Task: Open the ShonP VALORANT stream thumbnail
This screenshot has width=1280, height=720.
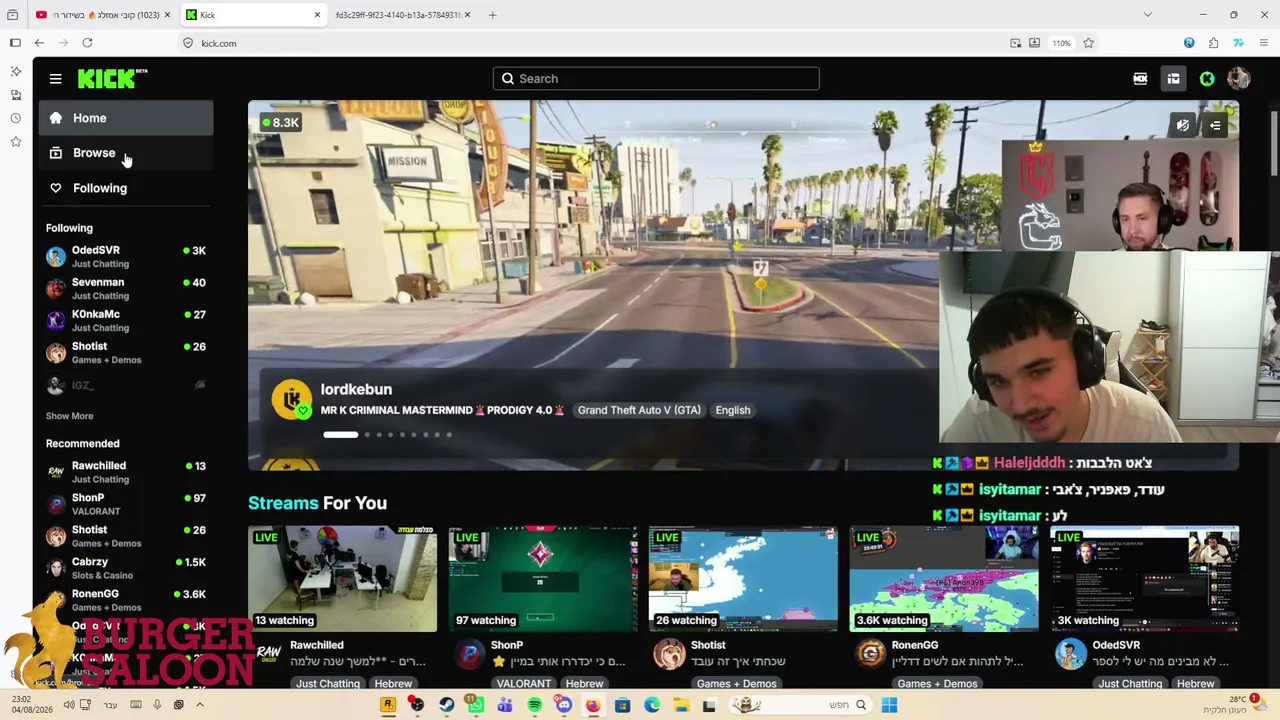Action: tap(542, 579)
